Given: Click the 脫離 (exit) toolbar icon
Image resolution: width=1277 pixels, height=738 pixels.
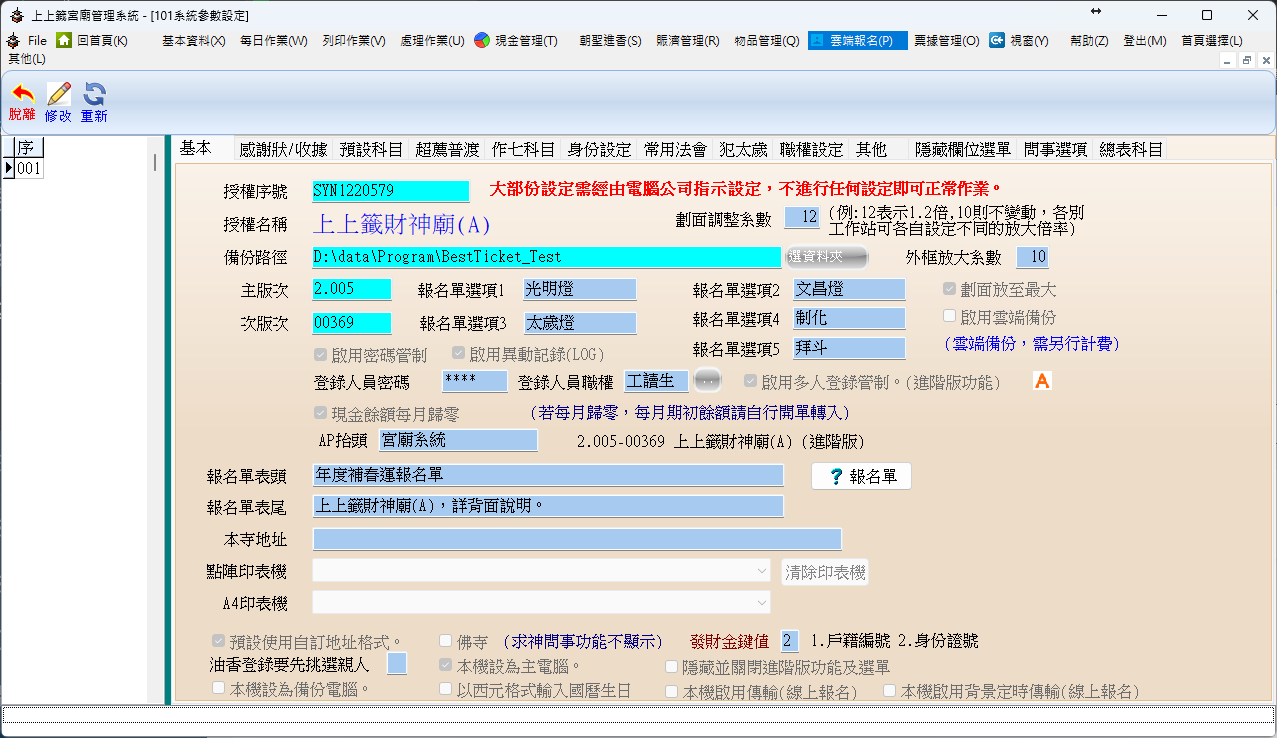Looking at the screenshot, I should point(21,95).
